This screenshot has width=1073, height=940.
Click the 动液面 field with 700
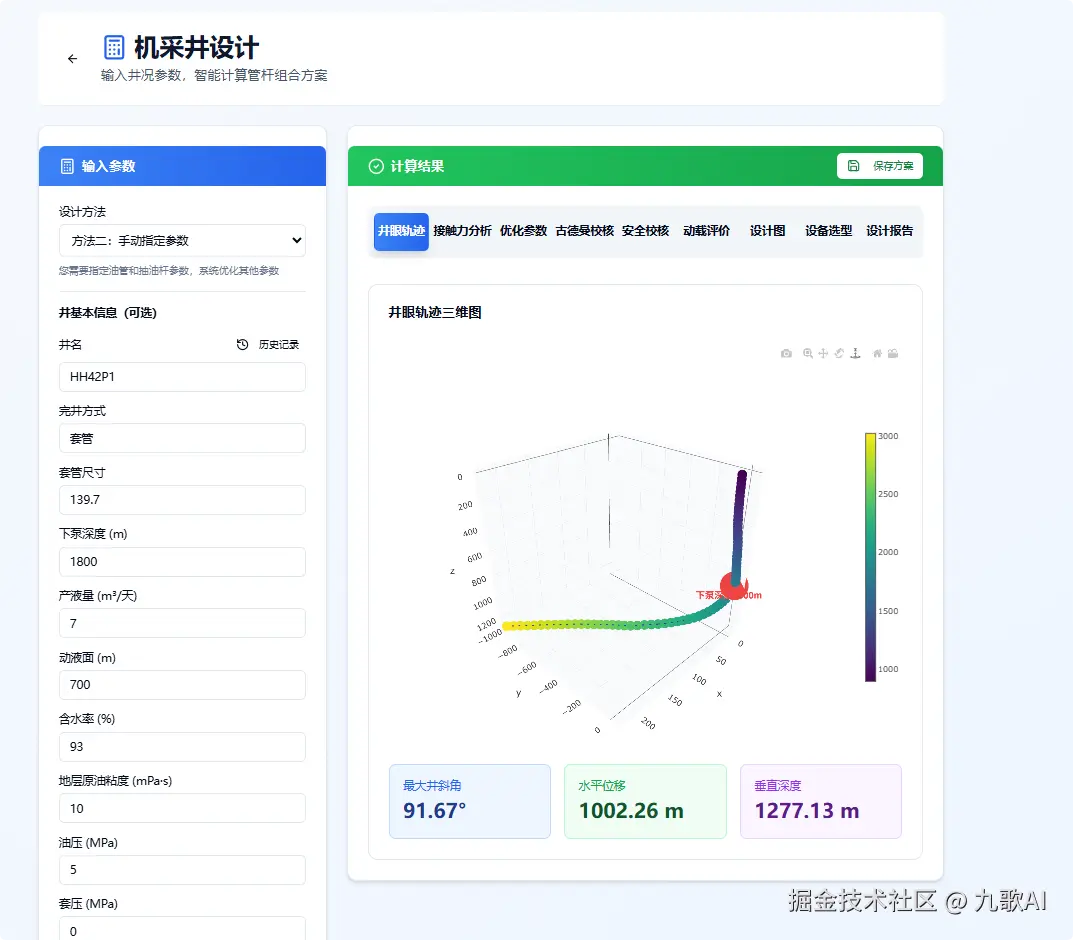click(182, 685)
